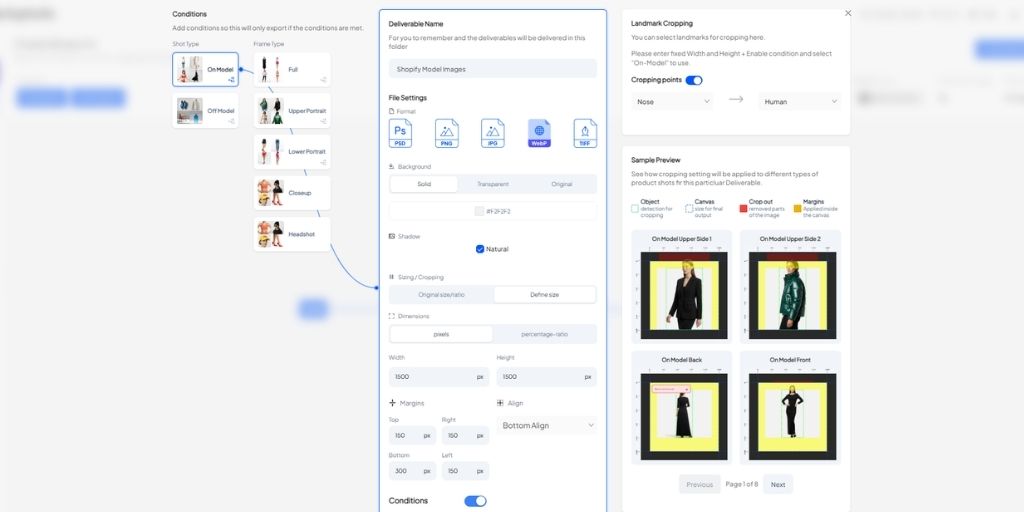Select the Solid background tab
The width and height of the screenshot is (1024, 512).
[x=424, y=184]
